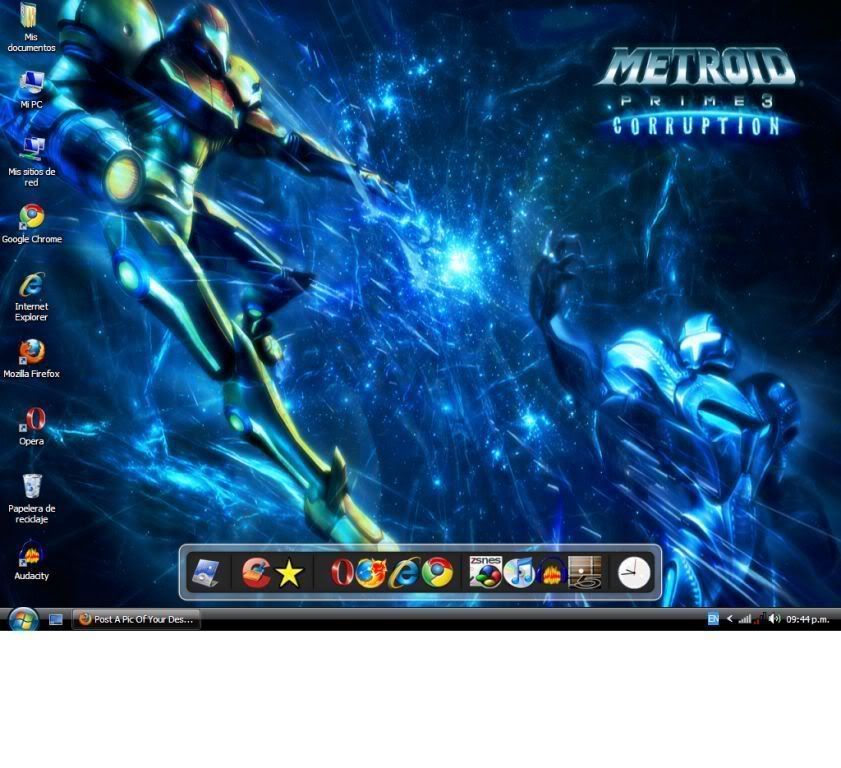Click the yellow star icon in the dock
Viewport: 841px width, 768px height.
pyautogui.click(x=289, y=574)
